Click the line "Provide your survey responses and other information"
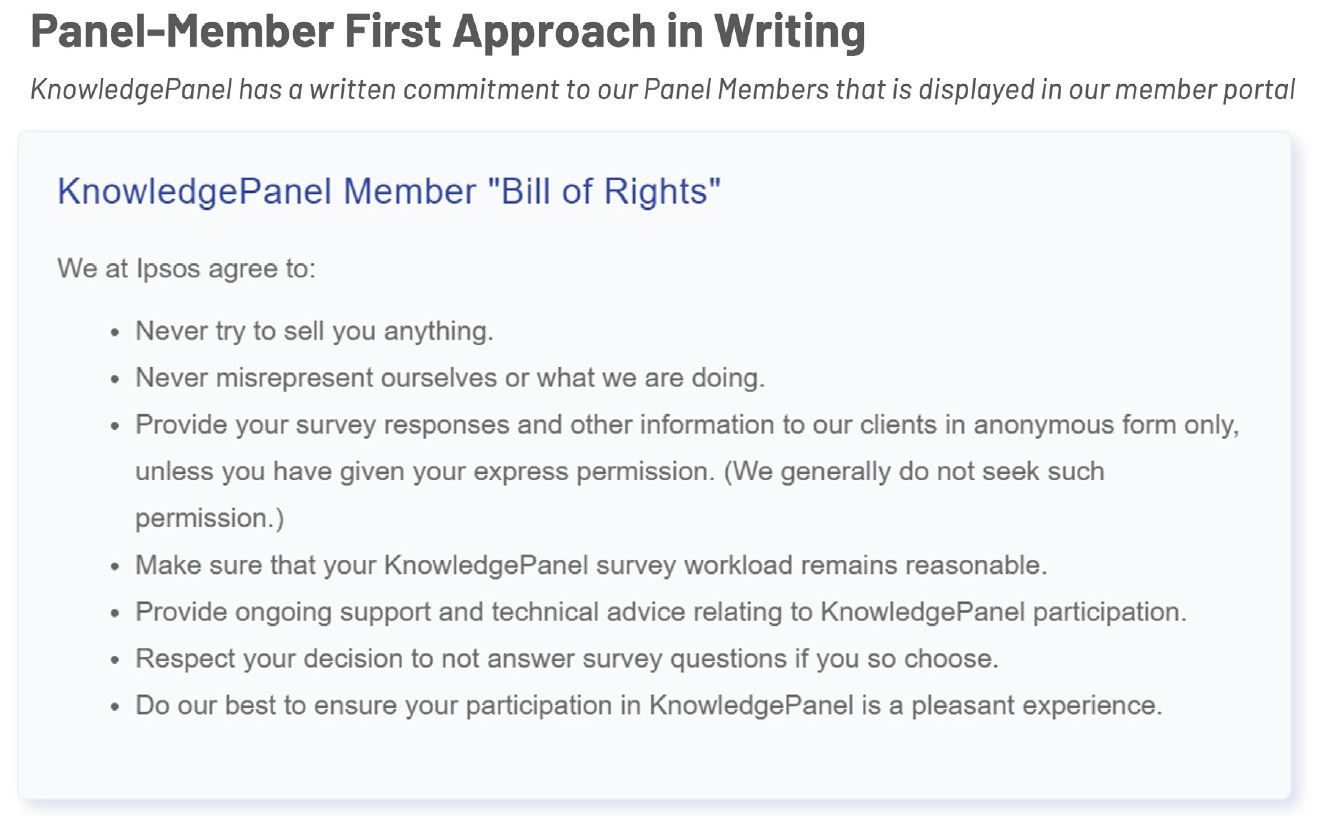The image size is (1319, 817). (x=687, y=425)
